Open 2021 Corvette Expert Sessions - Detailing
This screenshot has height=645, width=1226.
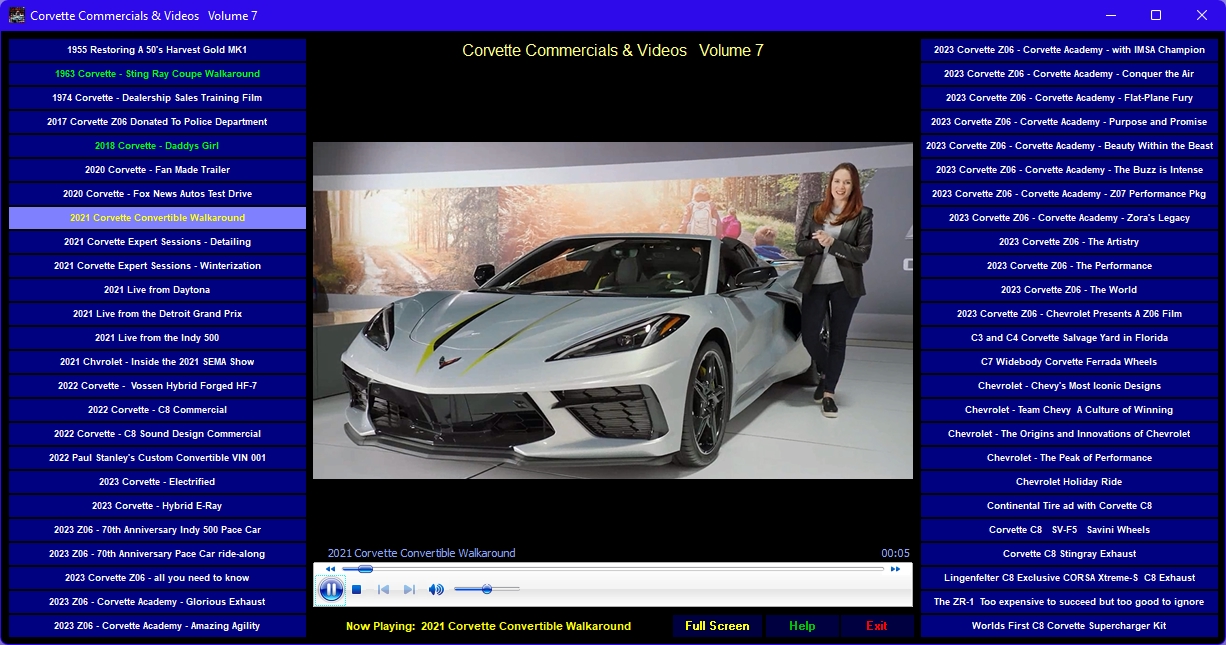pyautogui.click(x=157, y=242)
